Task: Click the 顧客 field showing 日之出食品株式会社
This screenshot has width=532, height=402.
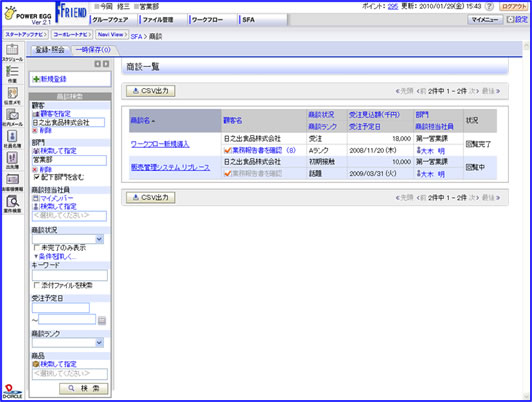Action: (69, 122)
